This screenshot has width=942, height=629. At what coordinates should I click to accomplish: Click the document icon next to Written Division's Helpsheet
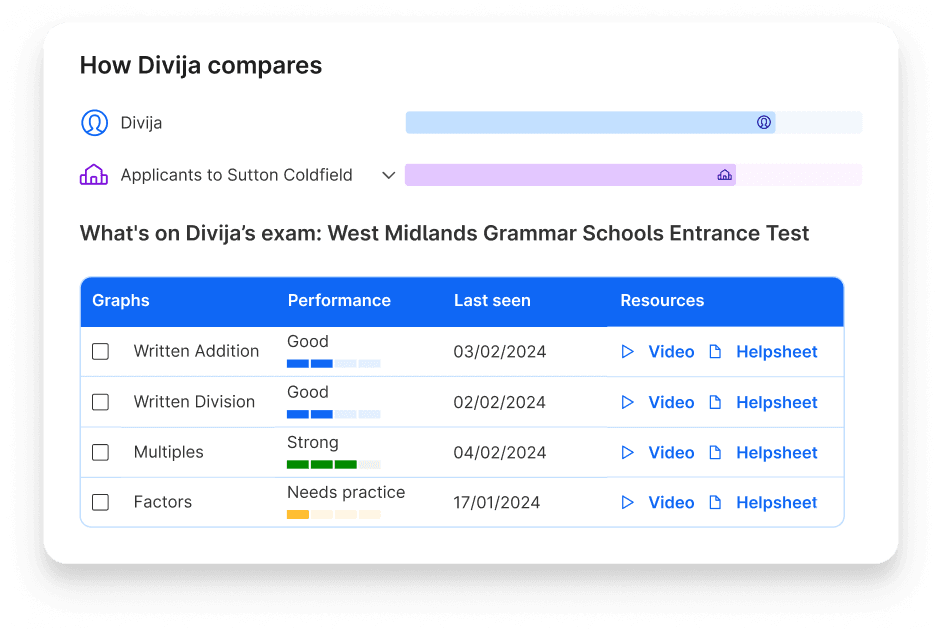click(x=715, y=402)
